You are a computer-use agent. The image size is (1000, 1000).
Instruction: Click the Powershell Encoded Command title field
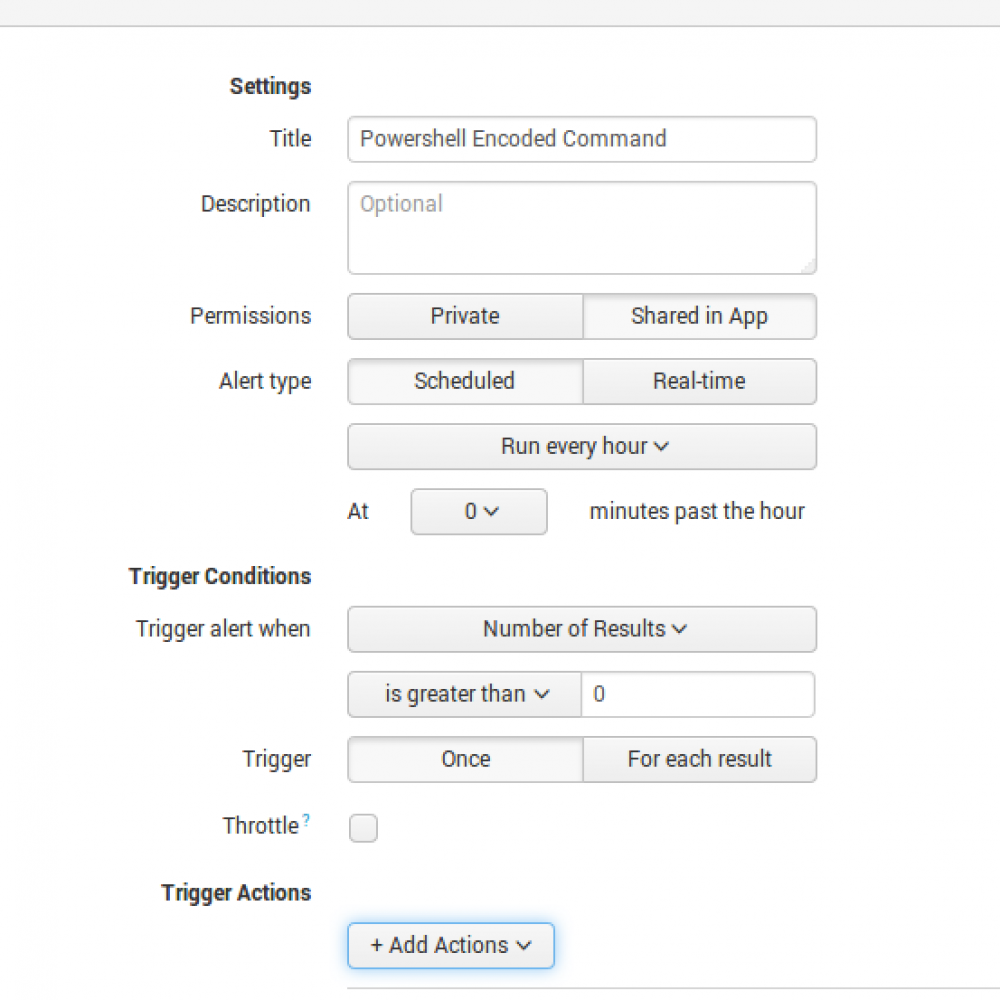(582, 139)
